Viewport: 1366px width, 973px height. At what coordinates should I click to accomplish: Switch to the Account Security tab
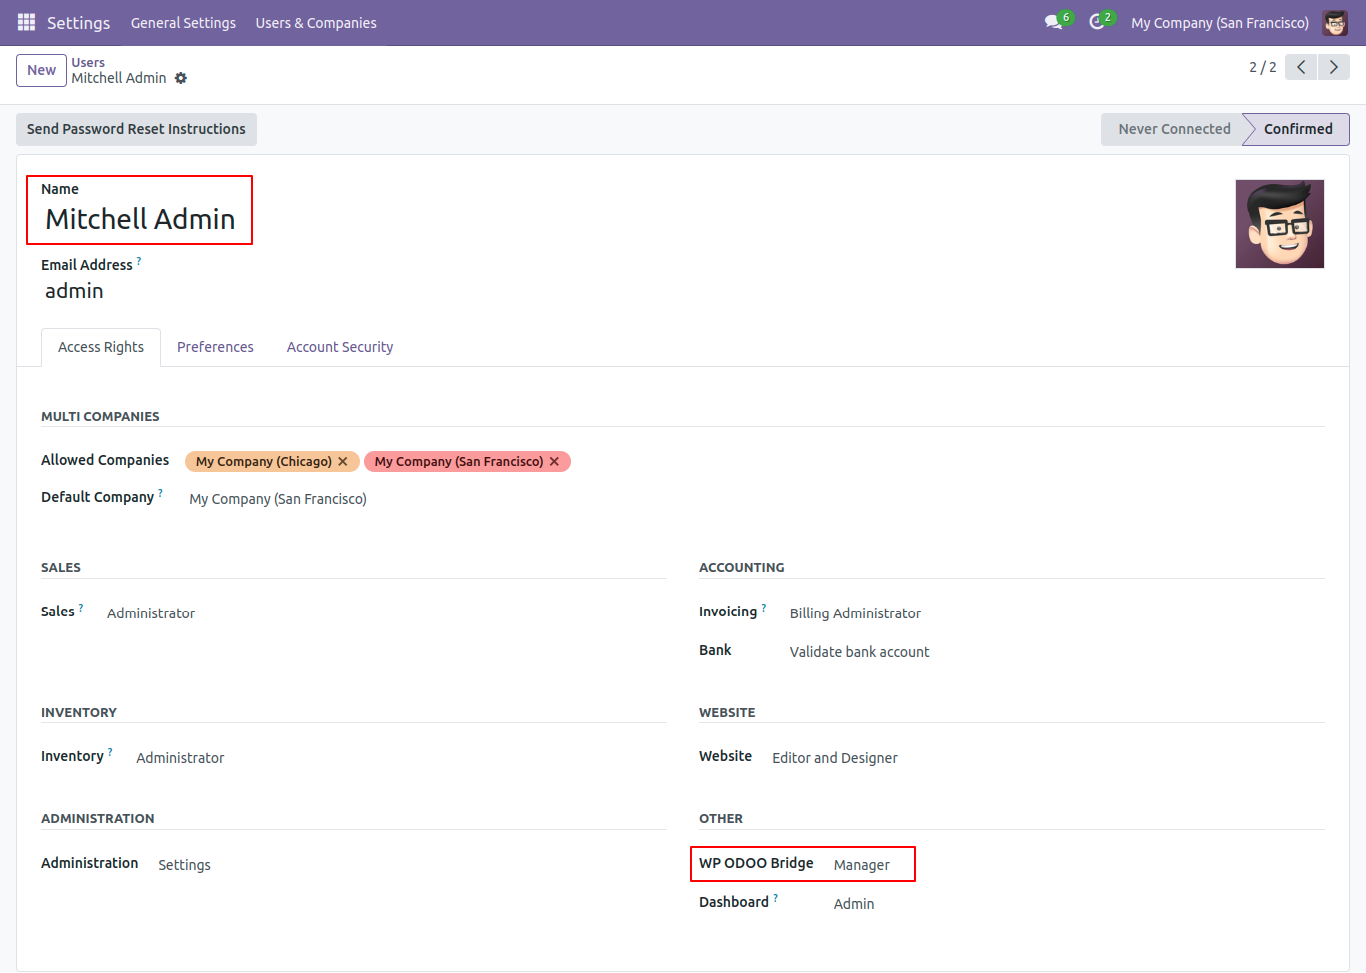pyautogui.click(x=339, y=347)
